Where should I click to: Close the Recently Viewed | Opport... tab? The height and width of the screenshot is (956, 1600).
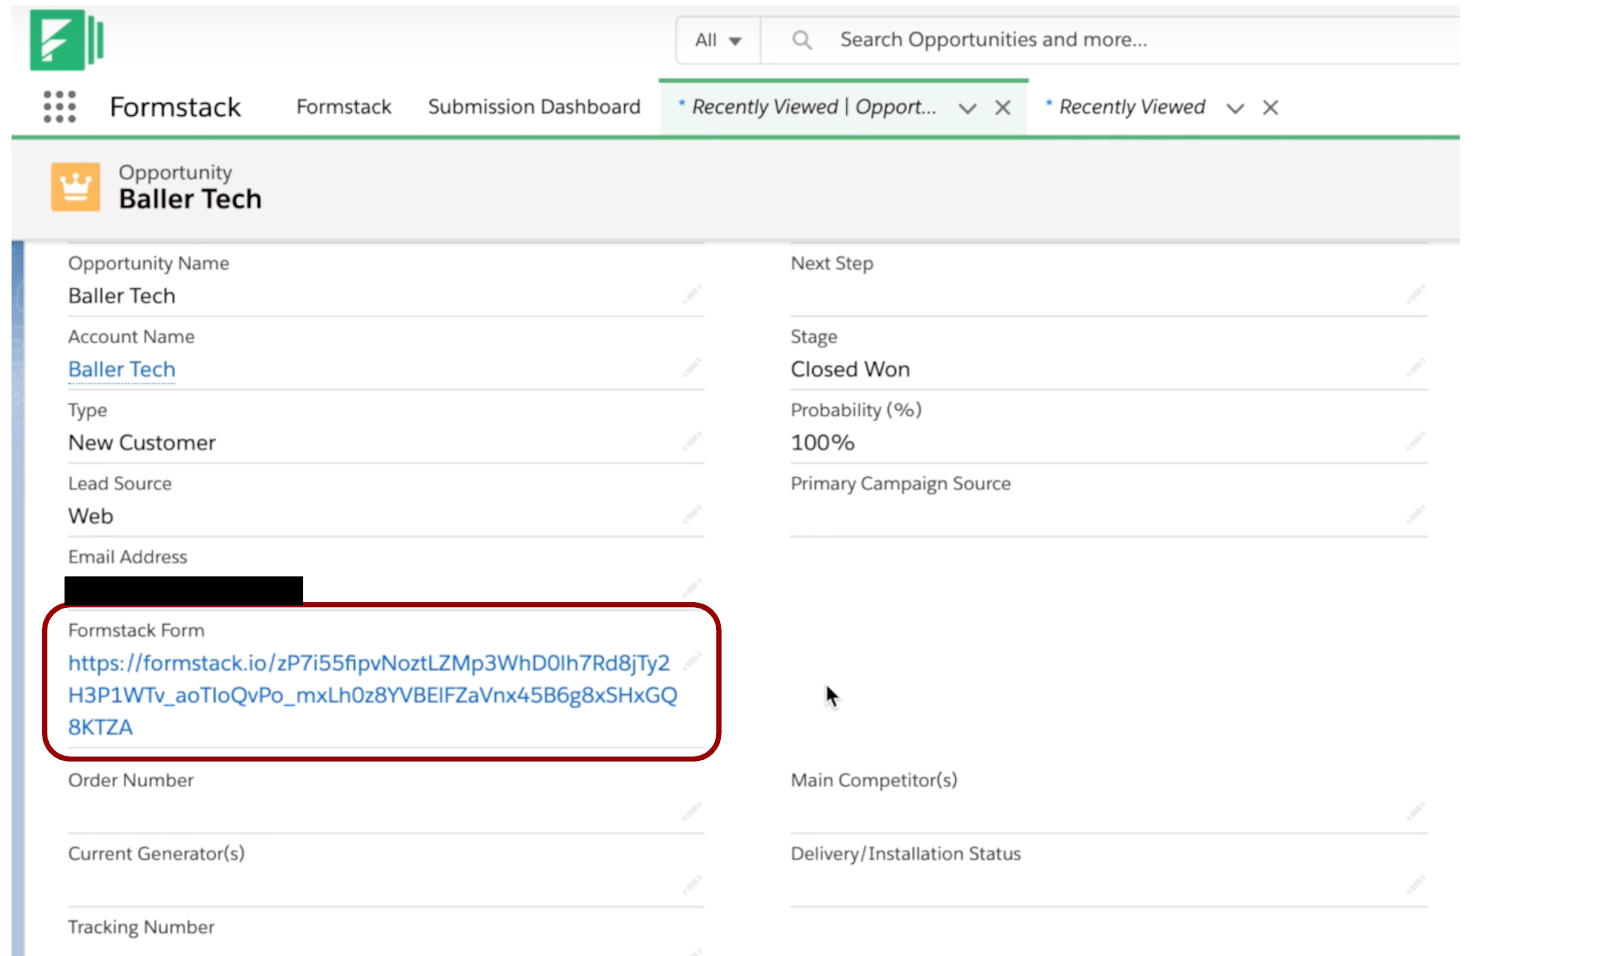click(1003, 108)
